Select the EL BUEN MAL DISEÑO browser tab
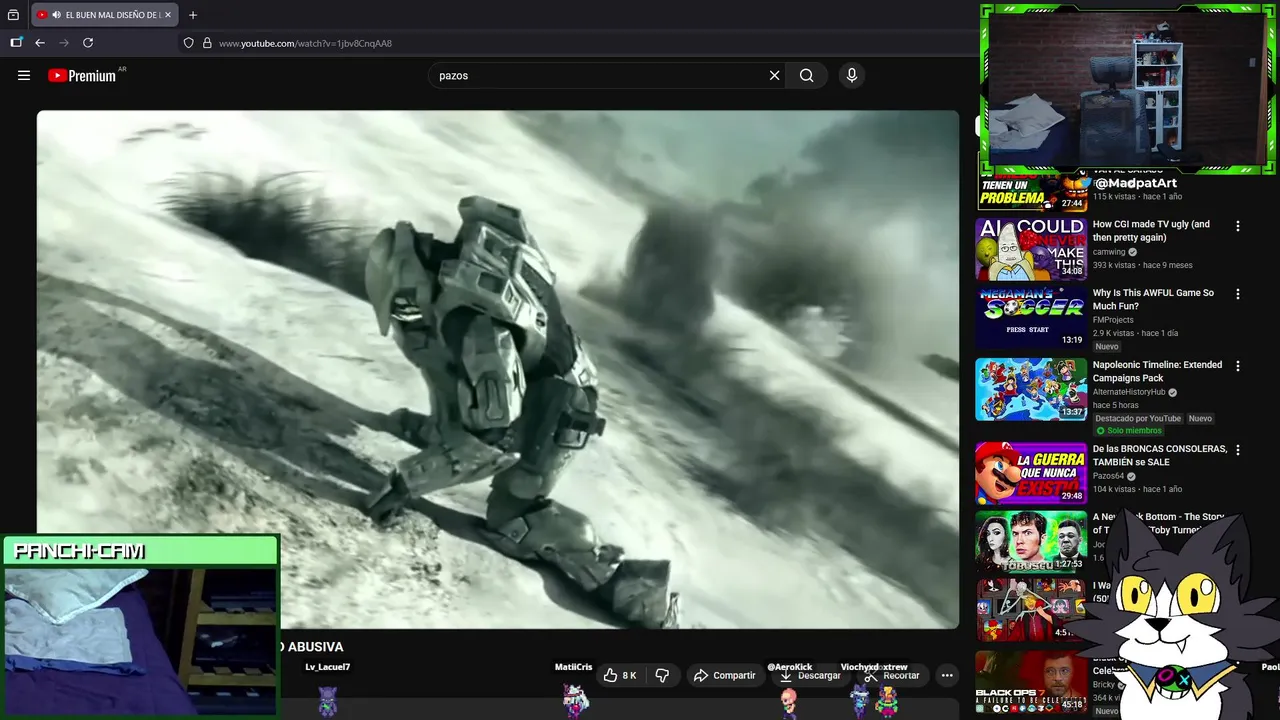1280x720 pixels. tap(105, 15)
